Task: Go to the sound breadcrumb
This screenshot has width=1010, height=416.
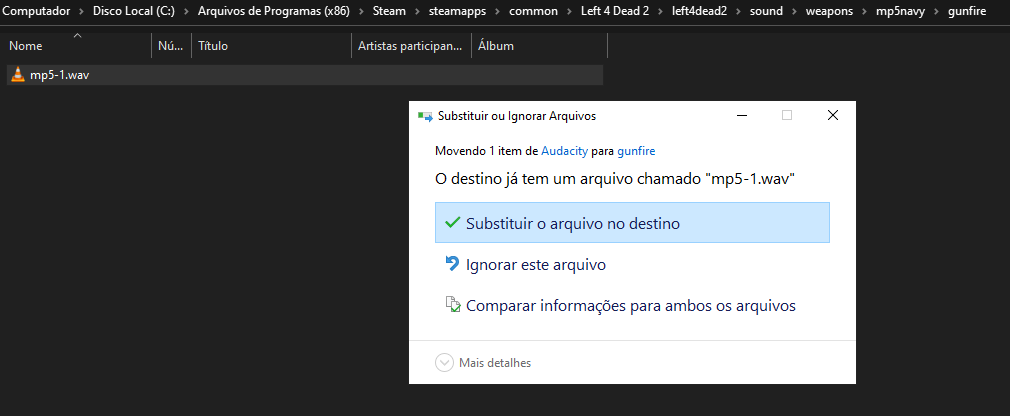Action: click(767, 11)
